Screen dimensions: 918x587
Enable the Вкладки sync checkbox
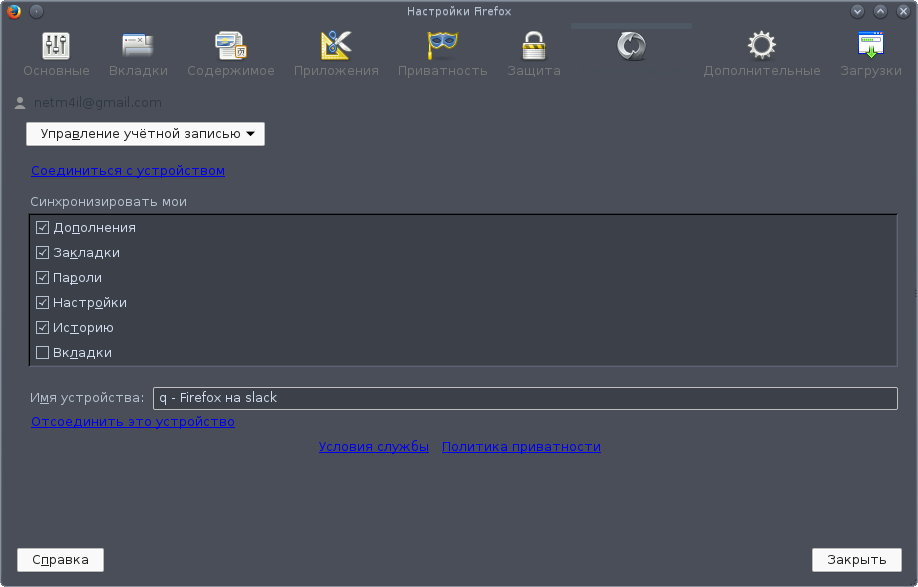(42, 353)
